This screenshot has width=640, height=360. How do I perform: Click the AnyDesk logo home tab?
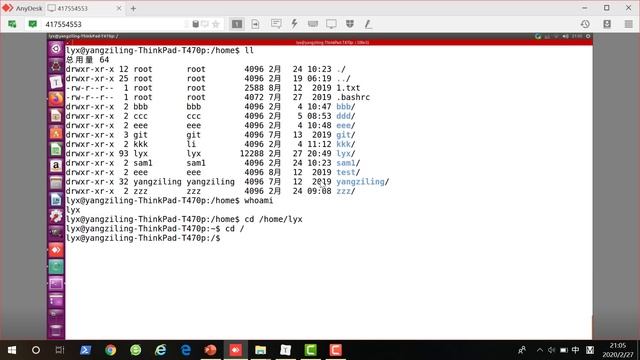click(x=23, y=8)
